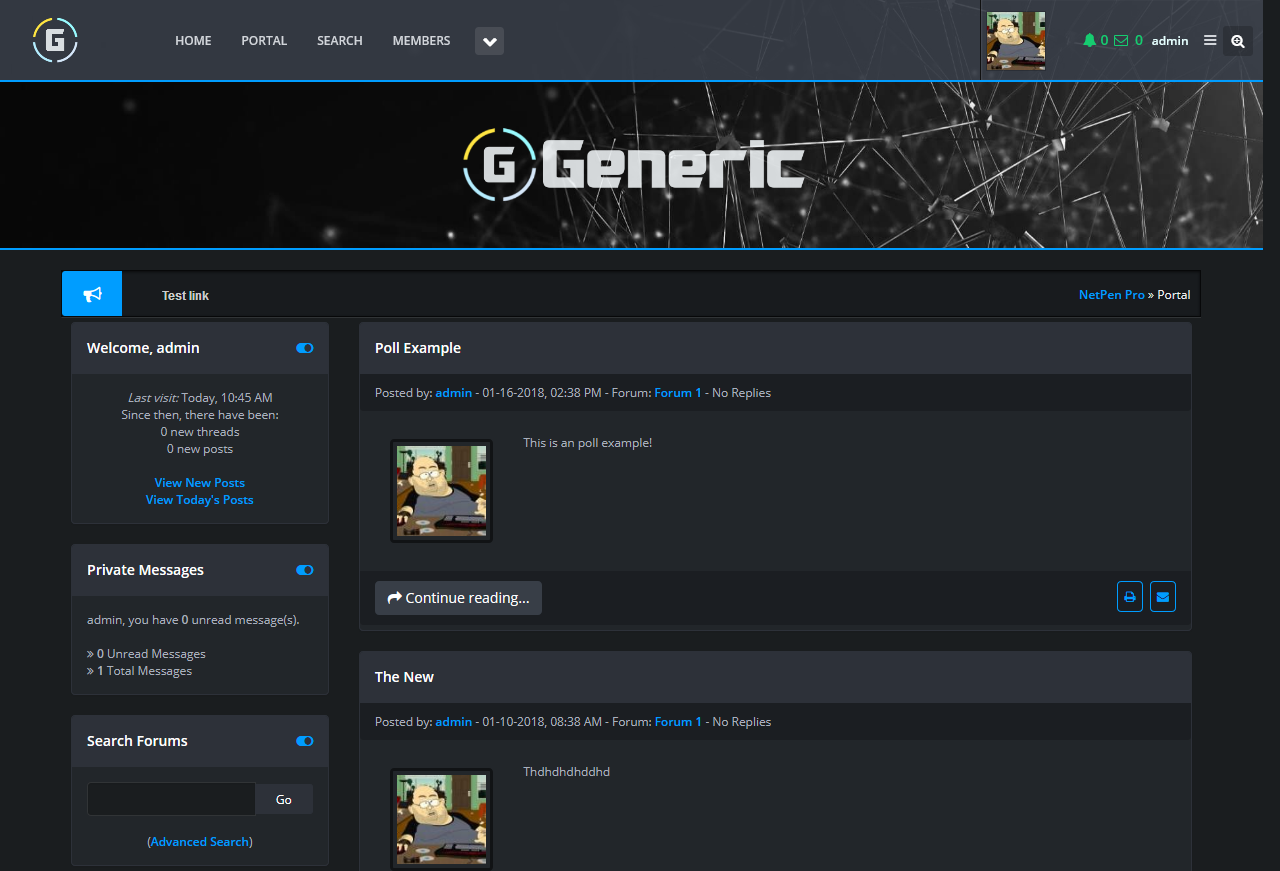Open View New Posts link
Image resolution: width=1280 pixels, height=871 pixels.
point(199,482)
